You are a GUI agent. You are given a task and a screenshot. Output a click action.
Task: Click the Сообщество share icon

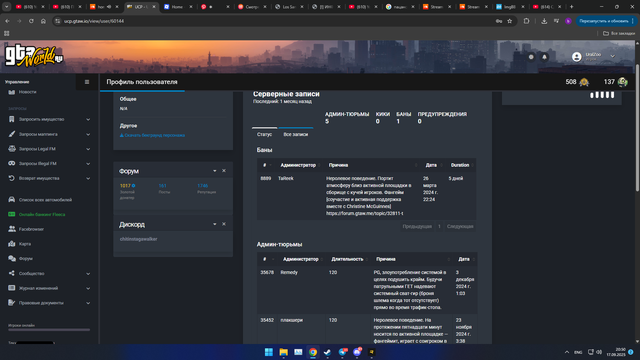point(11,273)
